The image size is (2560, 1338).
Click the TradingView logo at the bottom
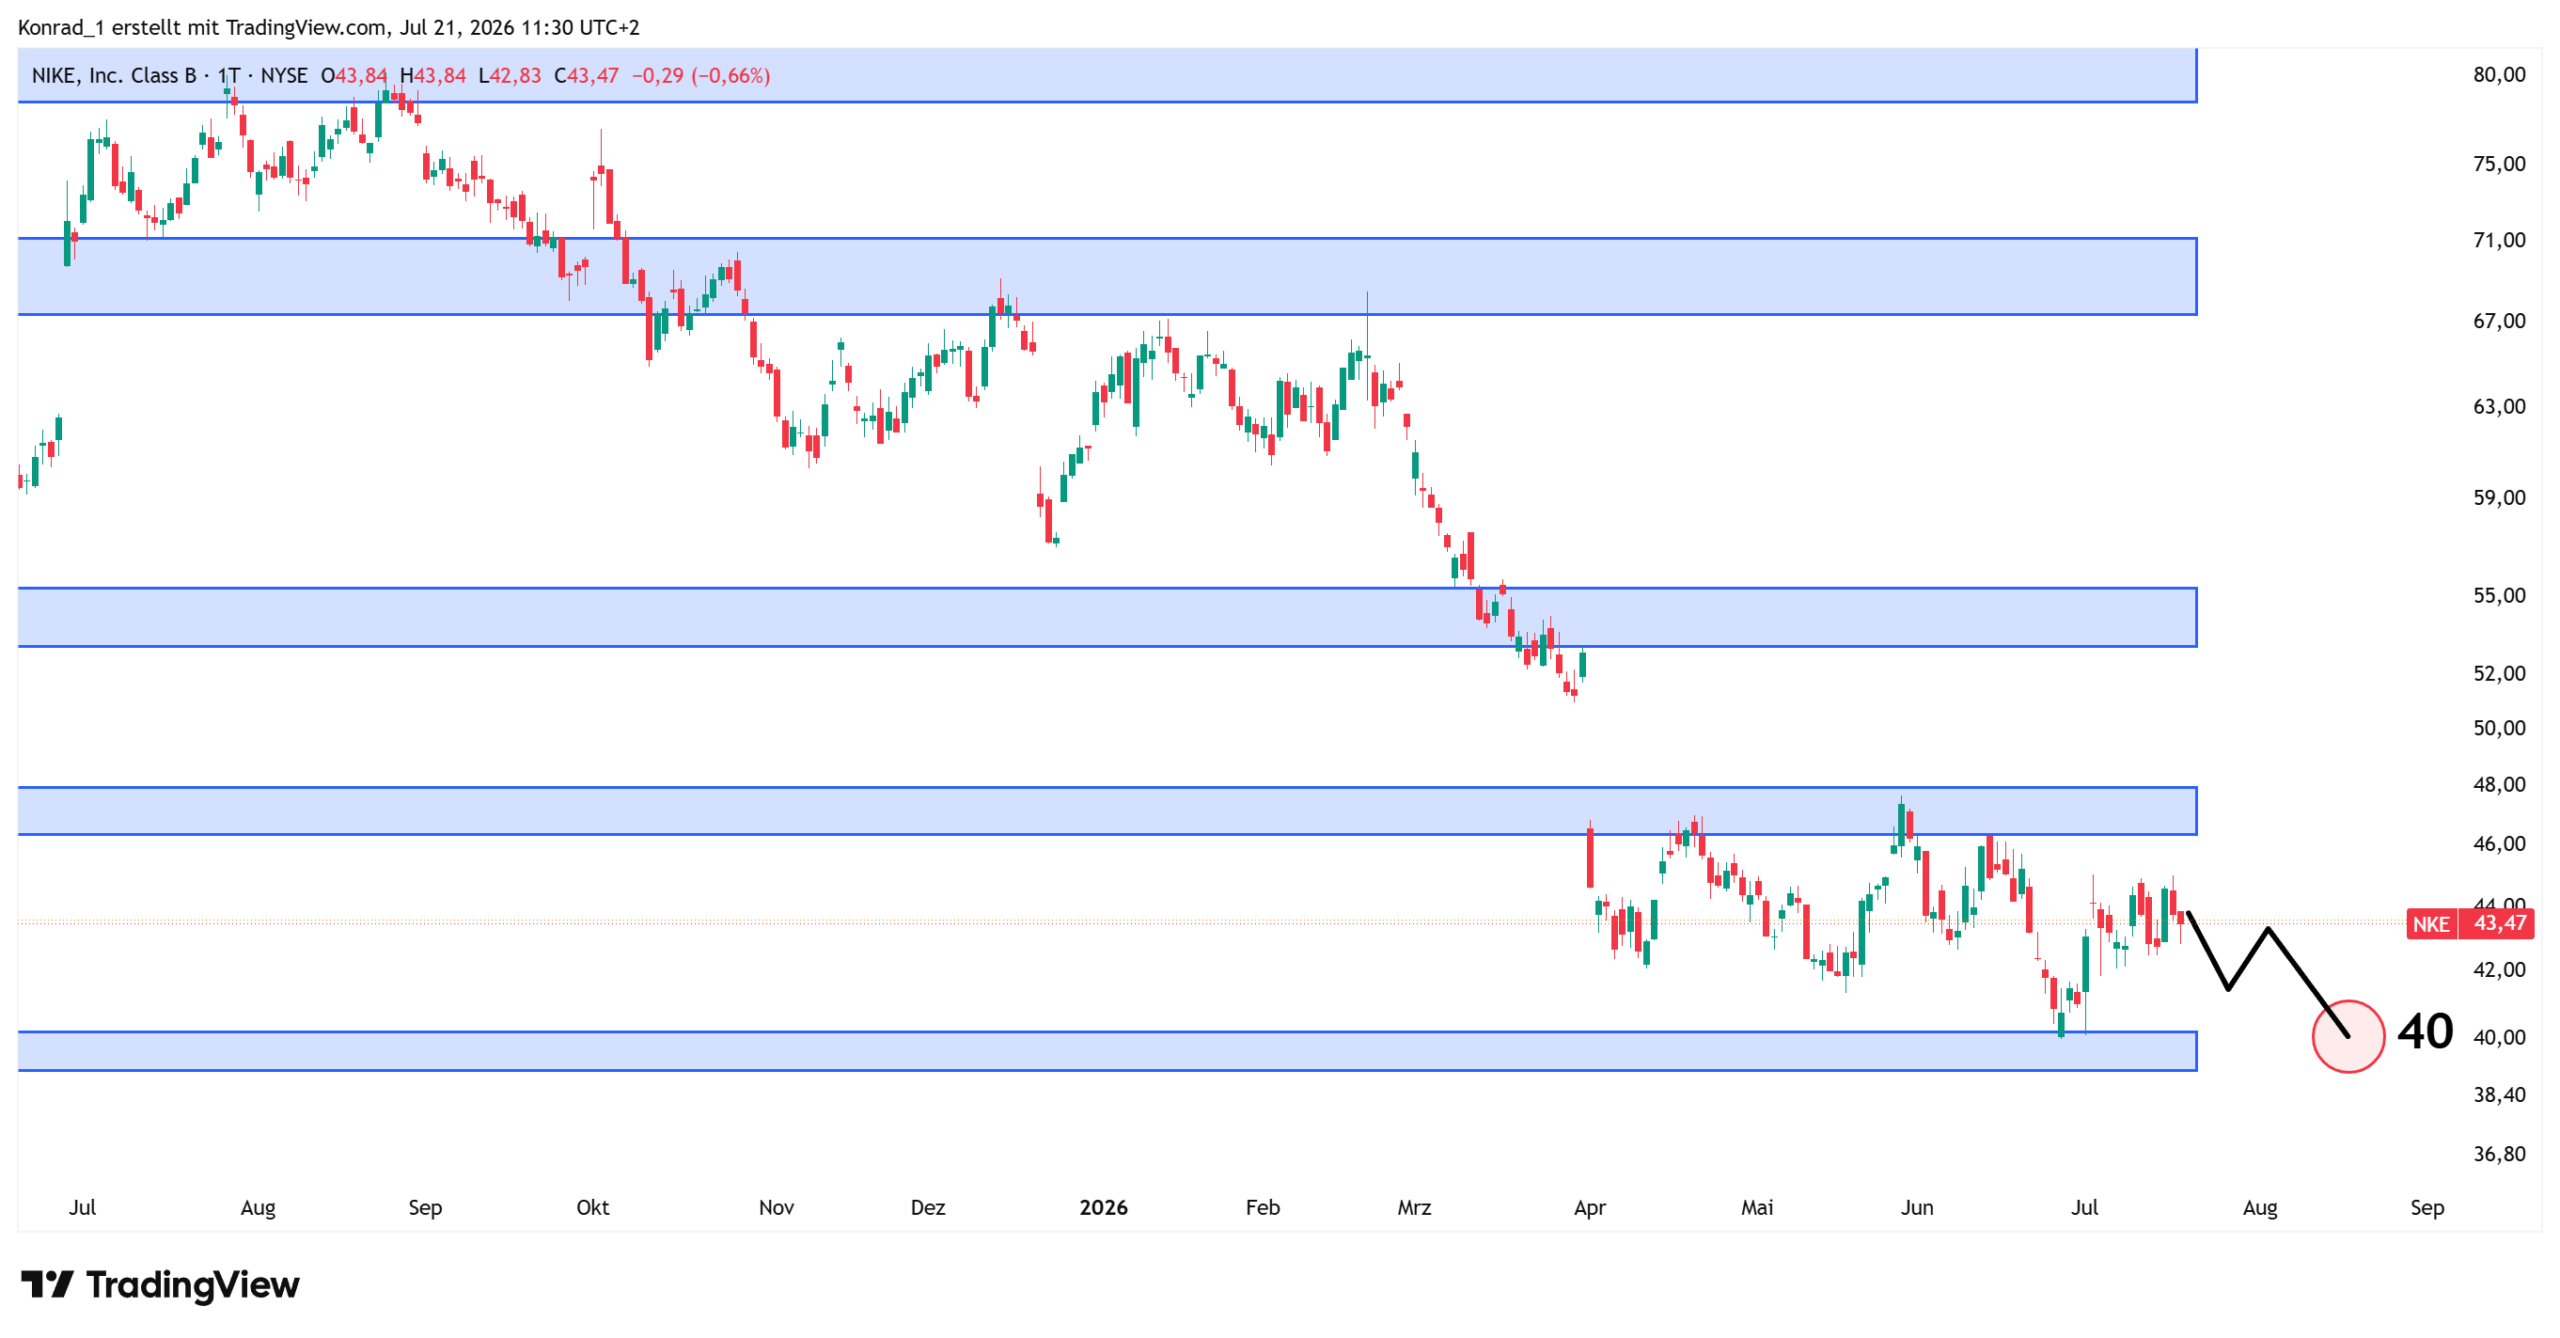(x=160, y=1284)
